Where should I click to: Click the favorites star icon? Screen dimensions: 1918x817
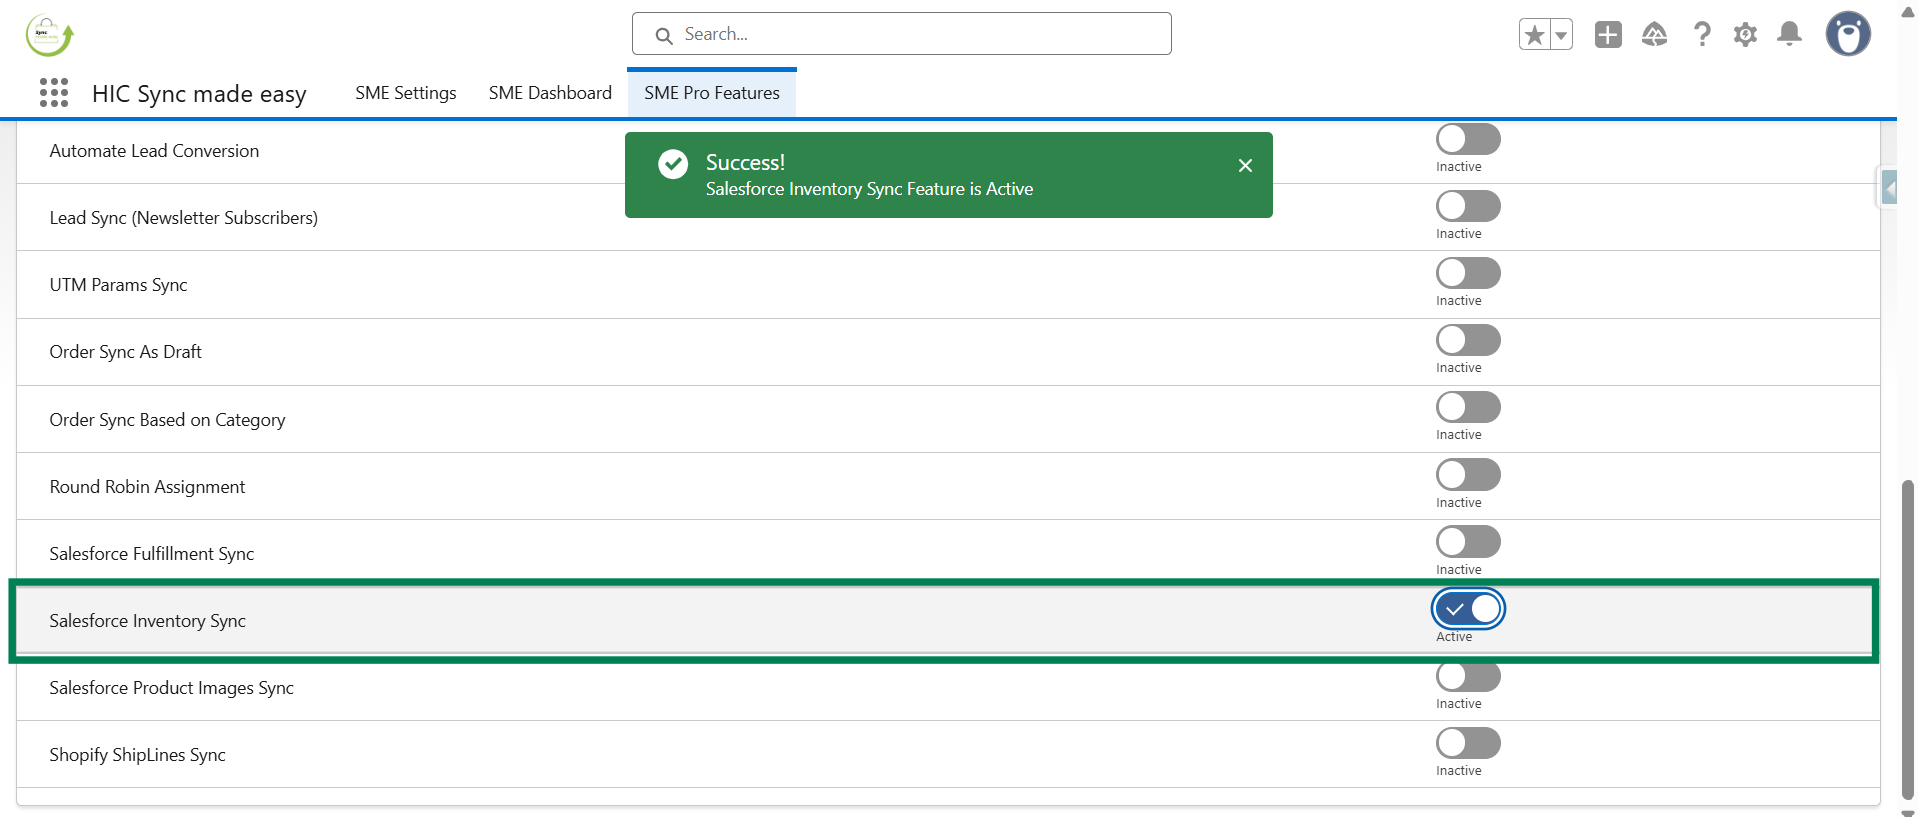(1534, 35)
